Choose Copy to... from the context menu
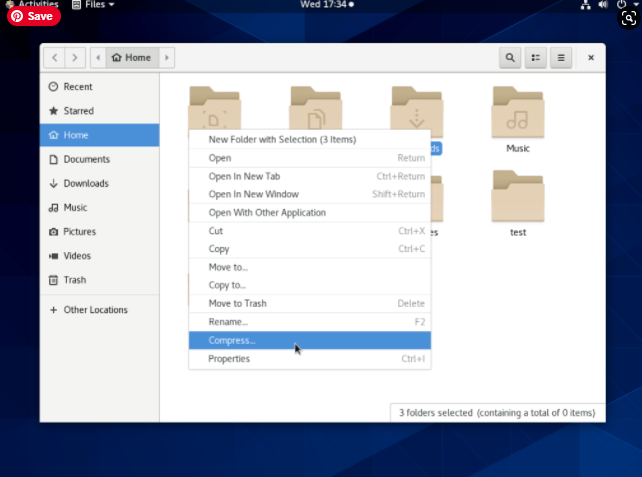 pos(310,285)
